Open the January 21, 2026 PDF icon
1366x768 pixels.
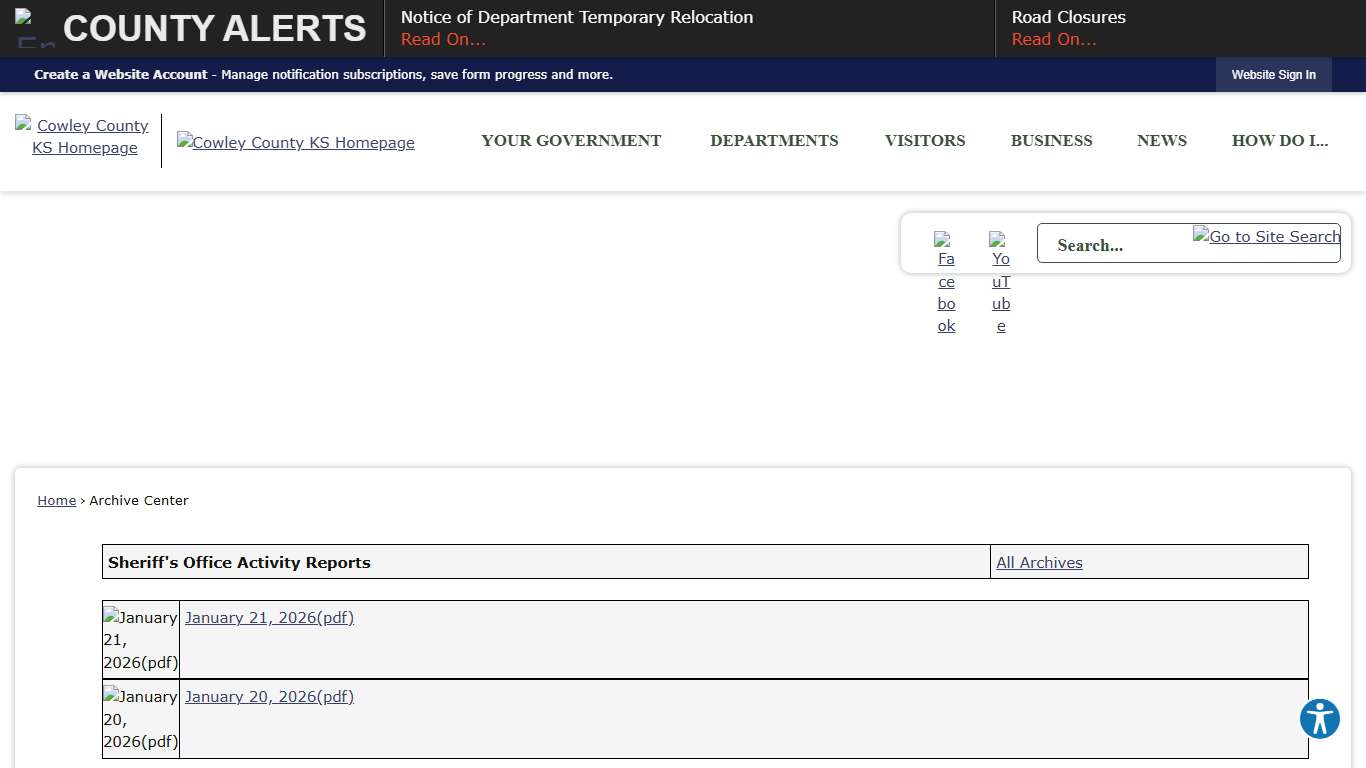(140, 639)
